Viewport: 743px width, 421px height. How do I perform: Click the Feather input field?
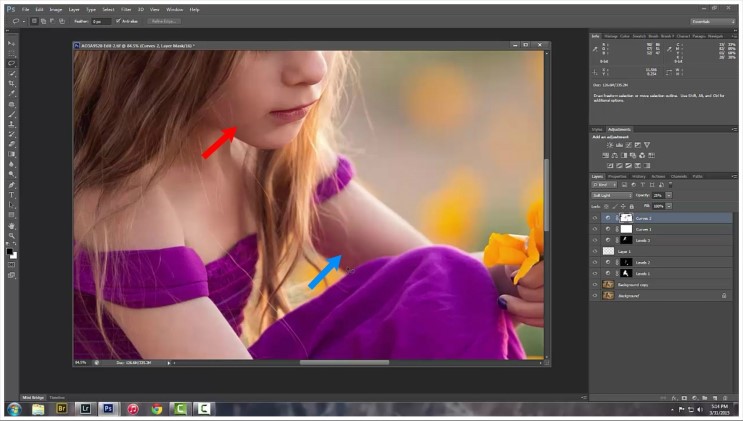101,20
